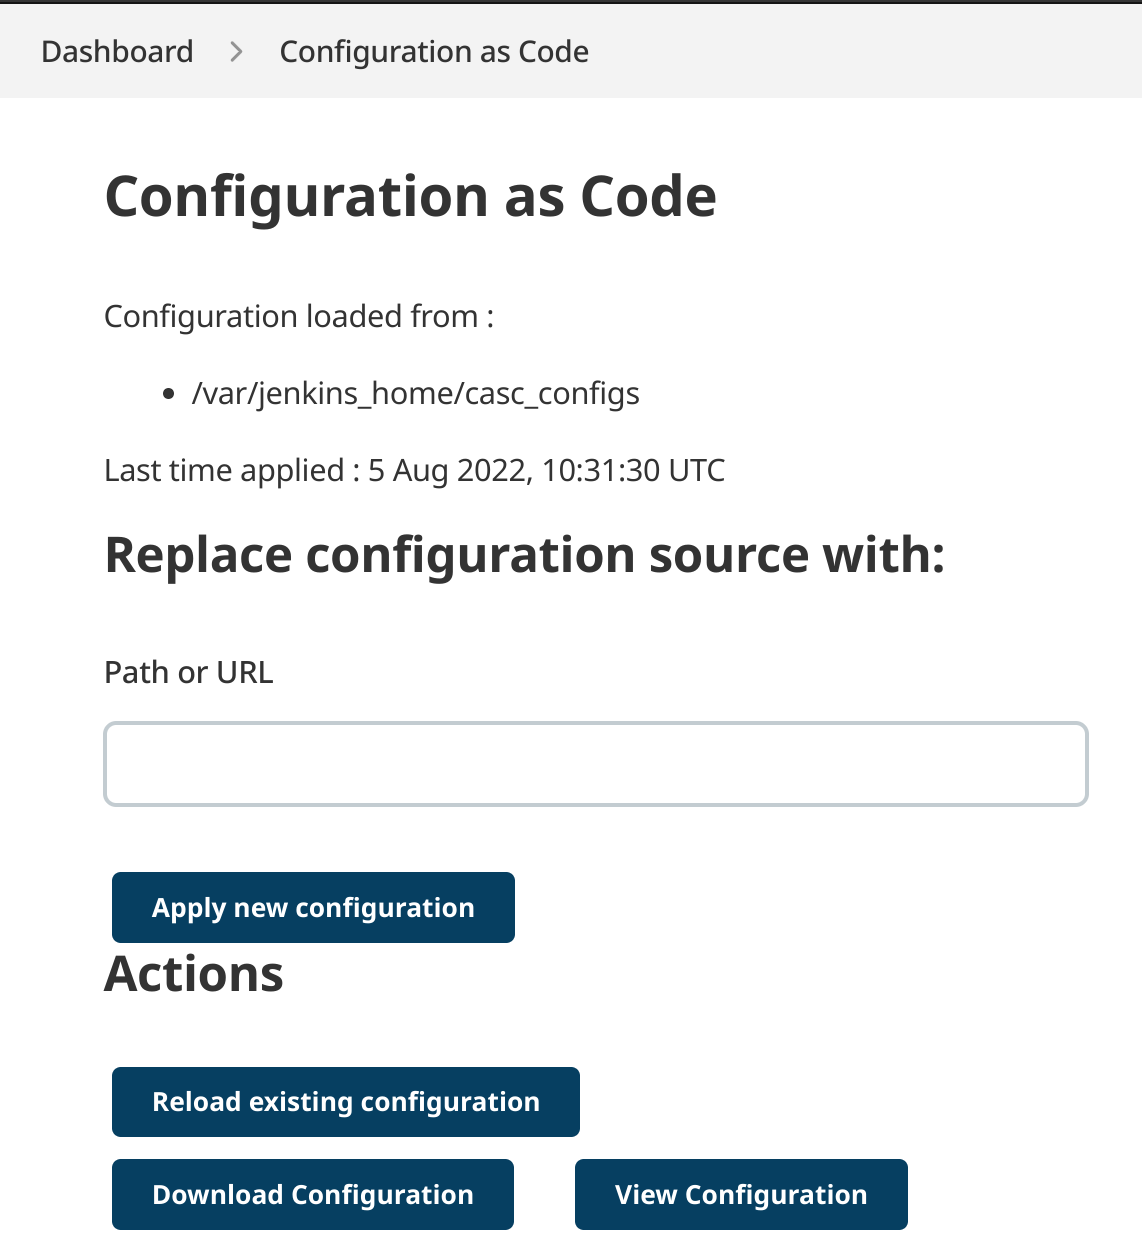The width and height of the screenshot is (1142, 1252).
Task: Focus the Path or URL input field
Action: coord(595,764)
